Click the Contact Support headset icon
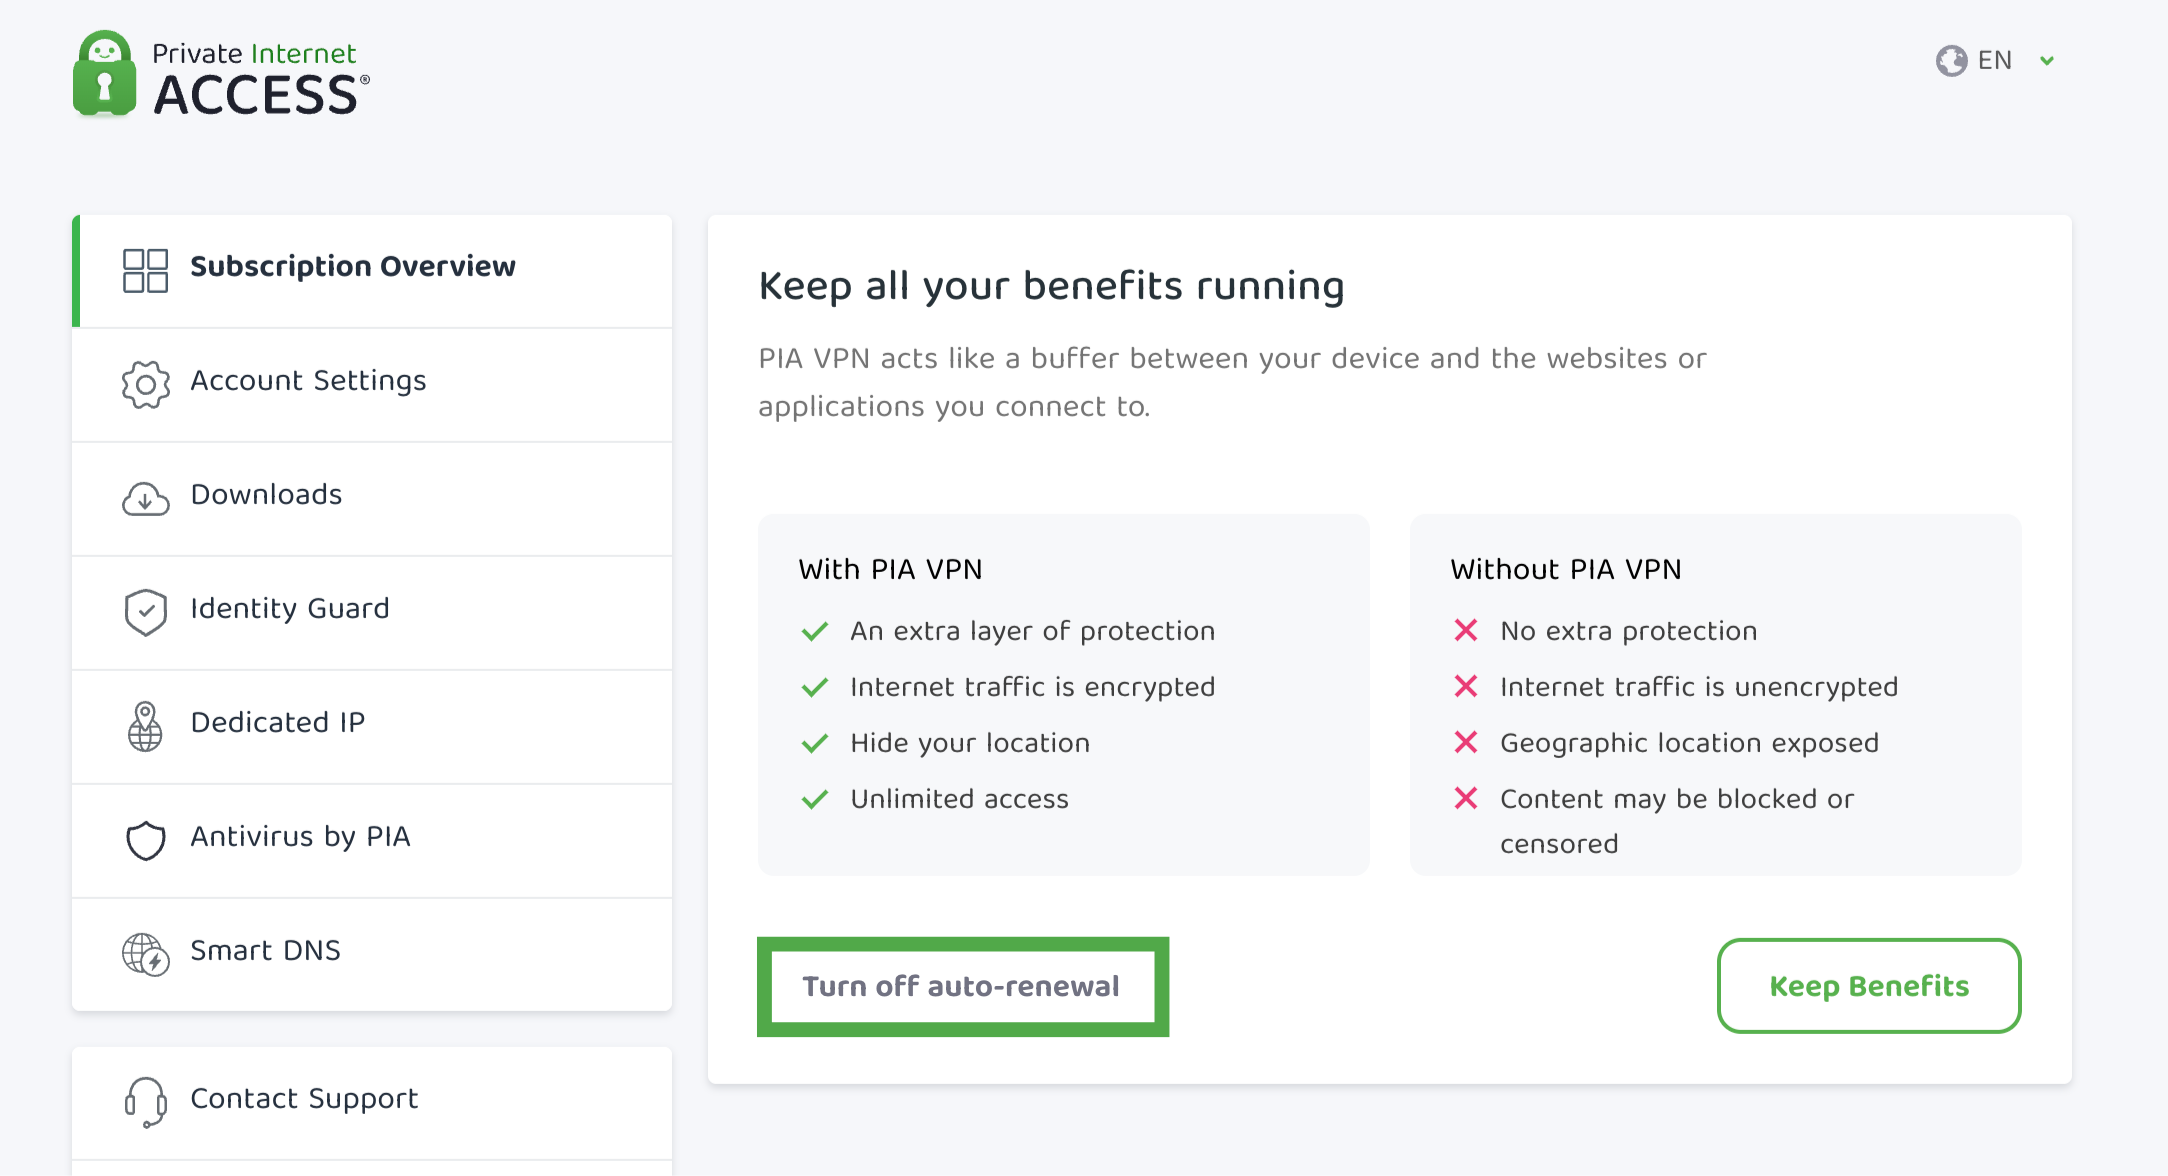The height and width of the screenshot is (1176, 2168). [x=146, y=1102]
